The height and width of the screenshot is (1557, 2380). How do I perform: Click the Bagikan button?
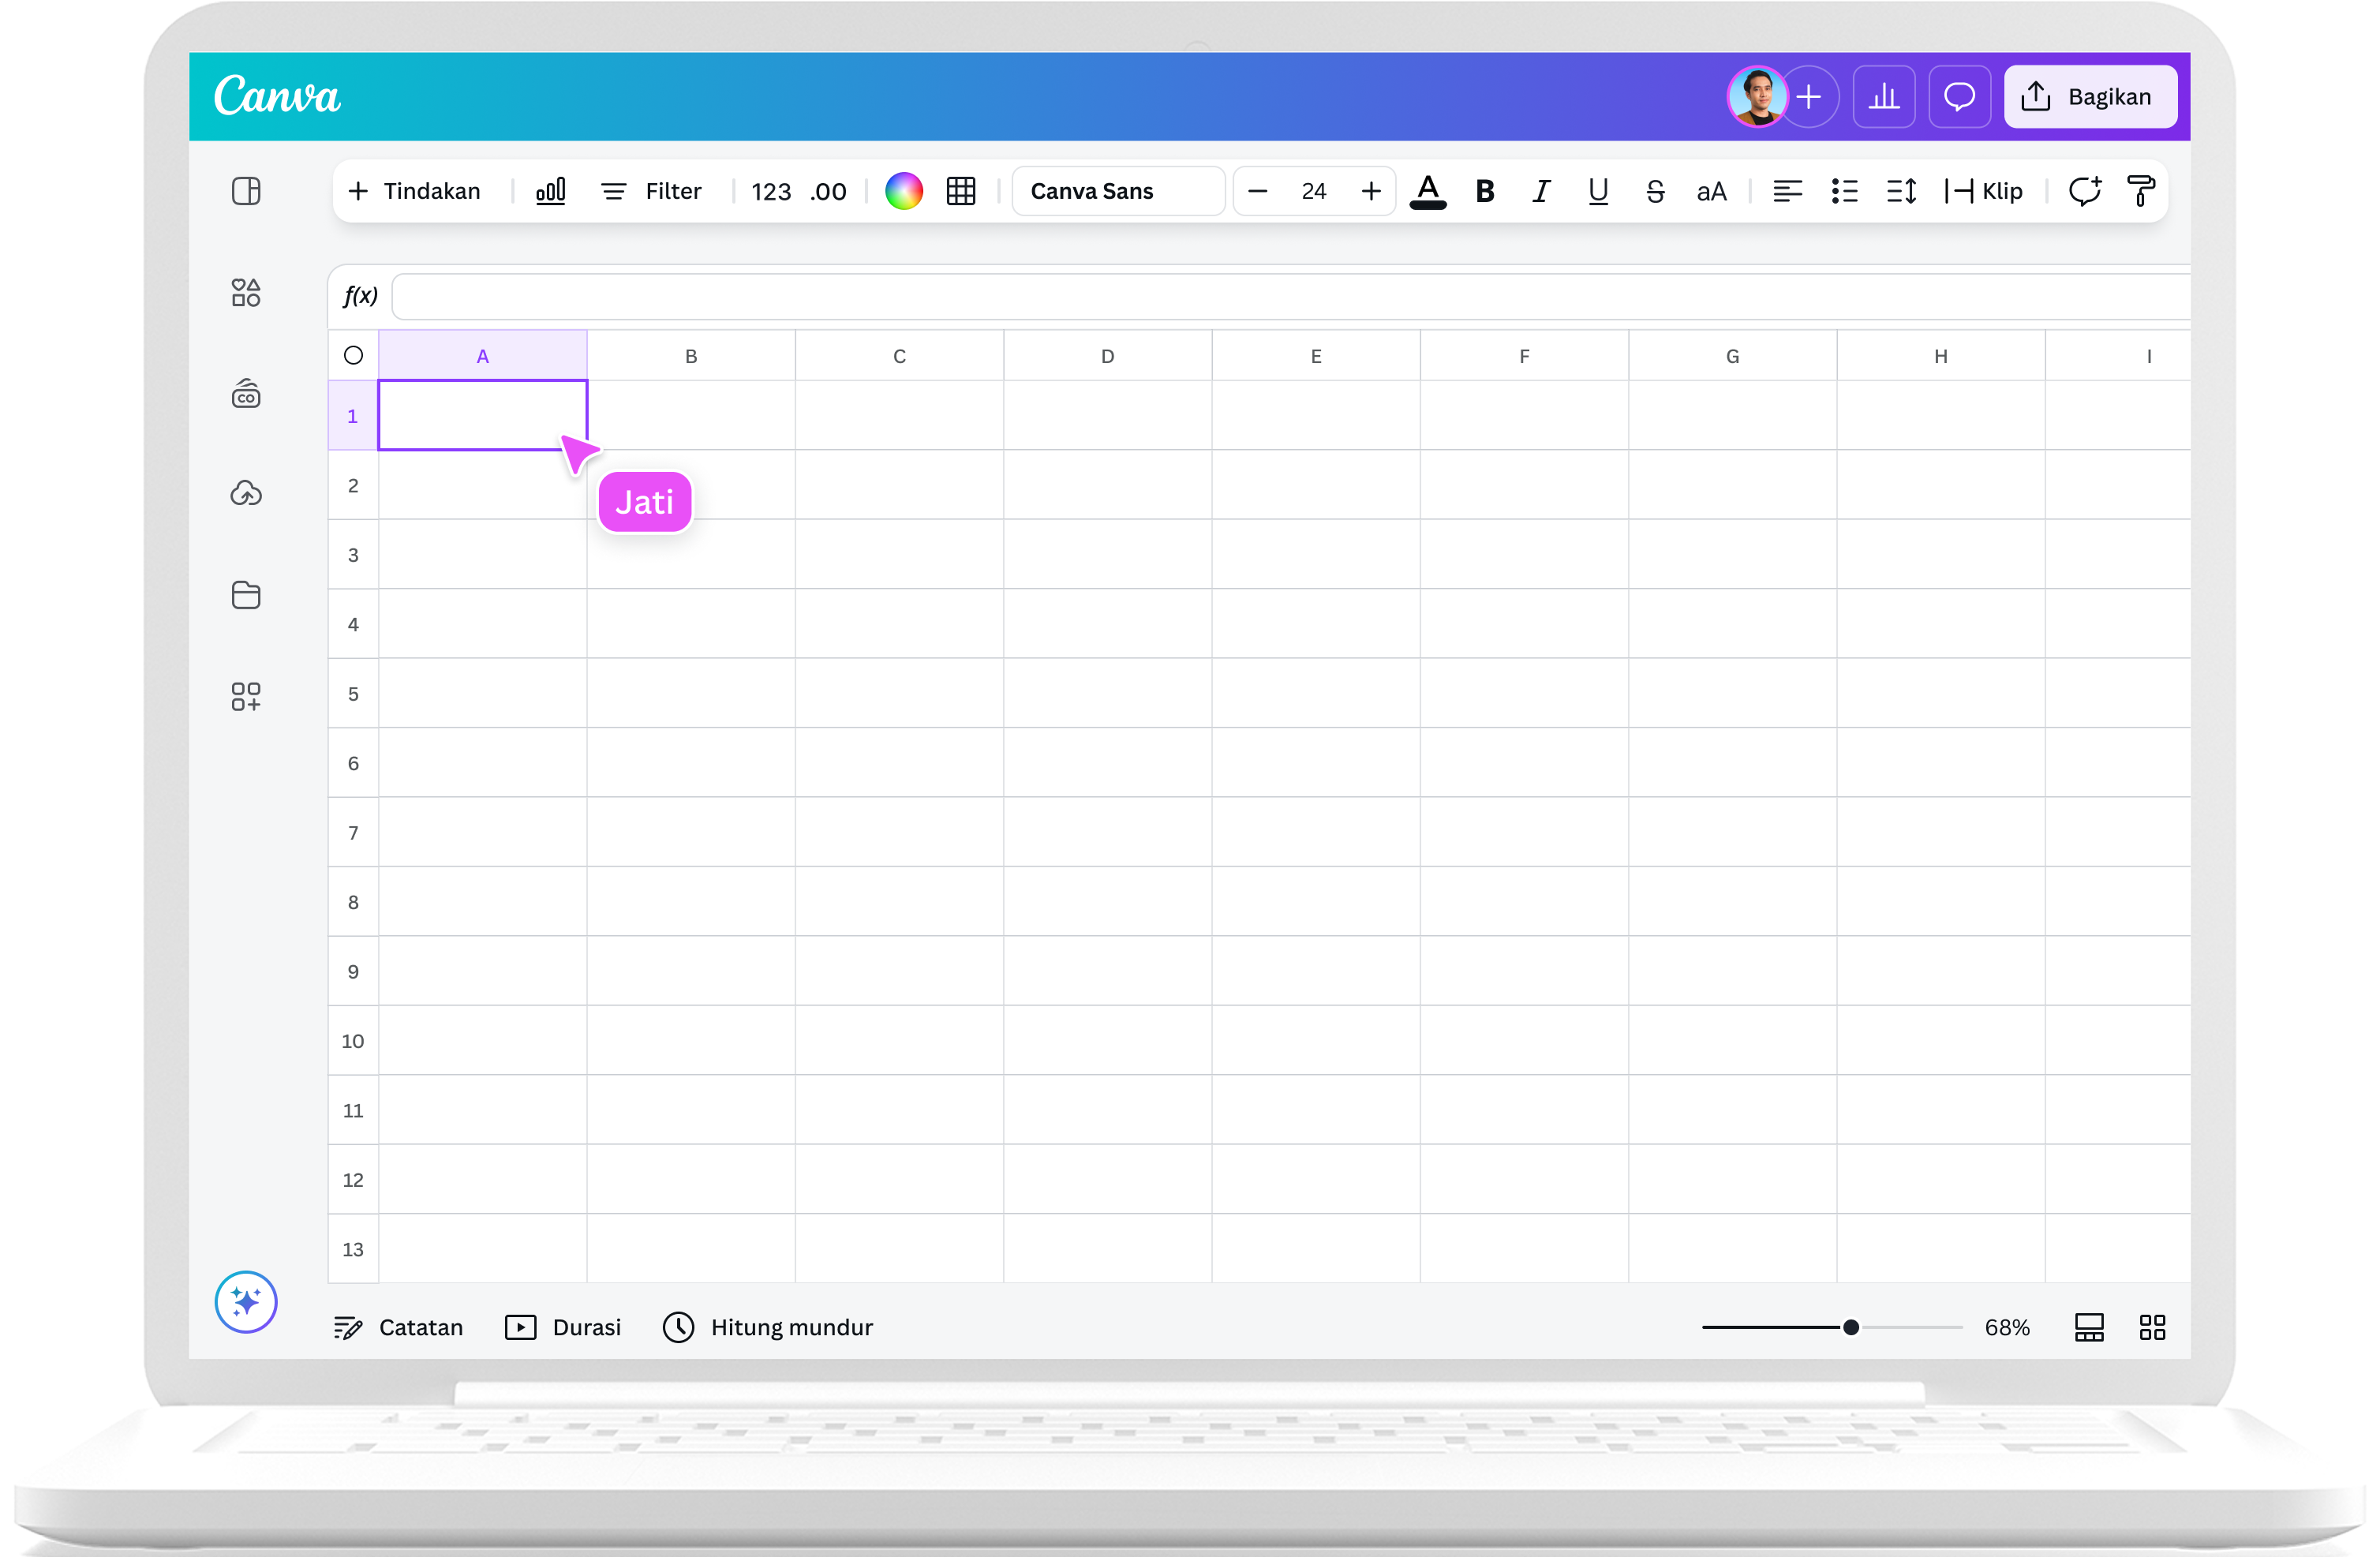pyautogui.click(x=2090, y=96)
